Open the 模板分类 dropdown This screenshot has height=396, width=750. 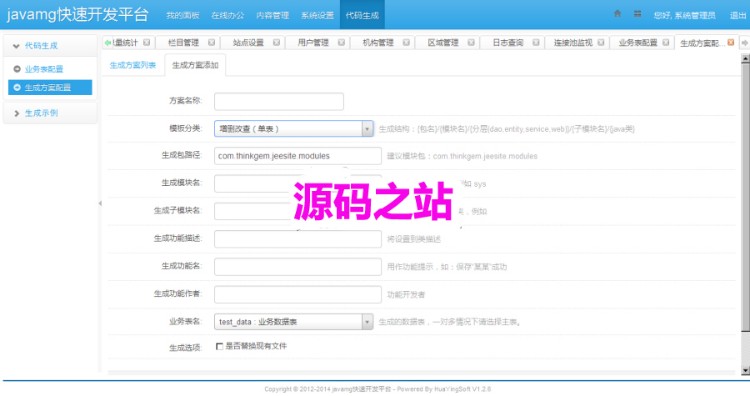click(x=294, y=129)
